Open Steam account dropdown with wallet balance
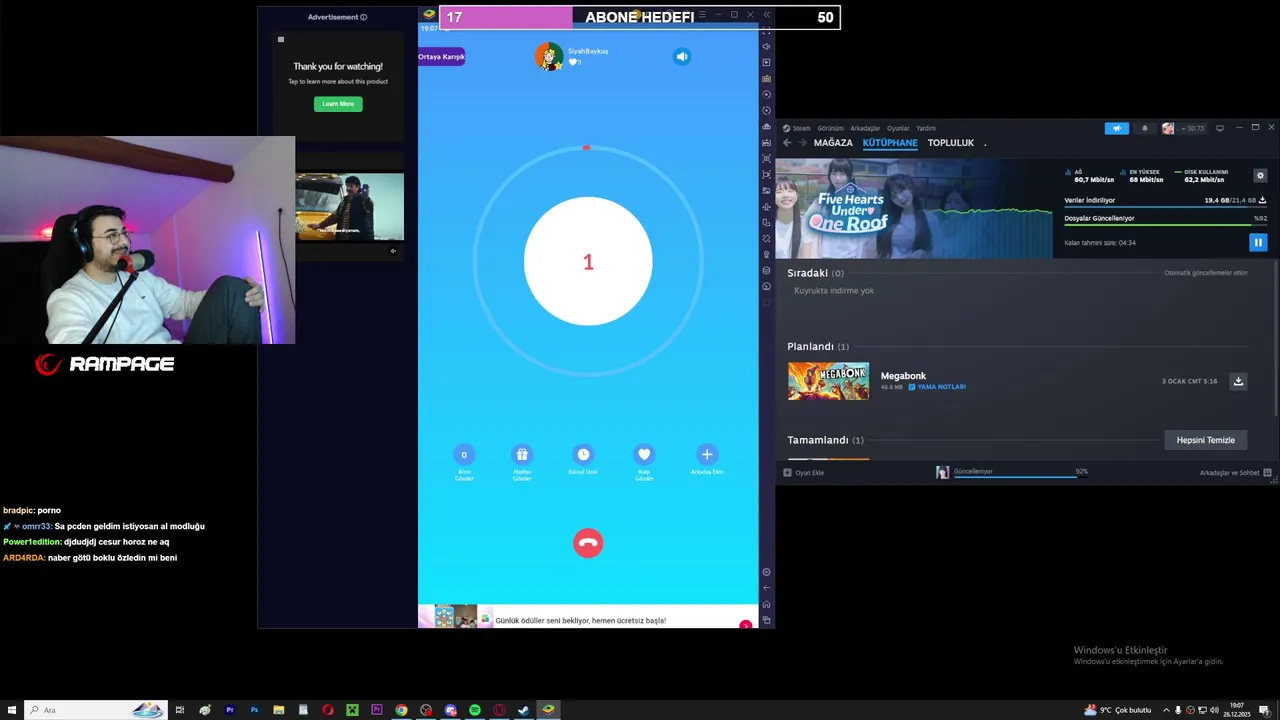The width and height of the screenshot is (1280, 720). [1184, 128]
